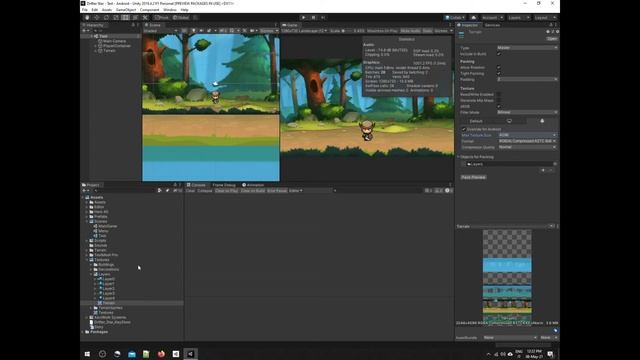Toggle the Read/Write Enabled checkbox
This screenshot has width=640, height=360.
[x=499, y=94]
